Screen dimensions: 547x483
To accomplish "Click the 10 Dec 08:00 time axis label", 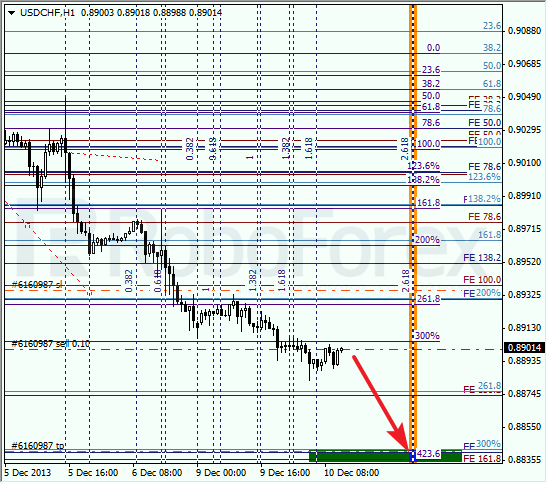I will pos(352,473).
